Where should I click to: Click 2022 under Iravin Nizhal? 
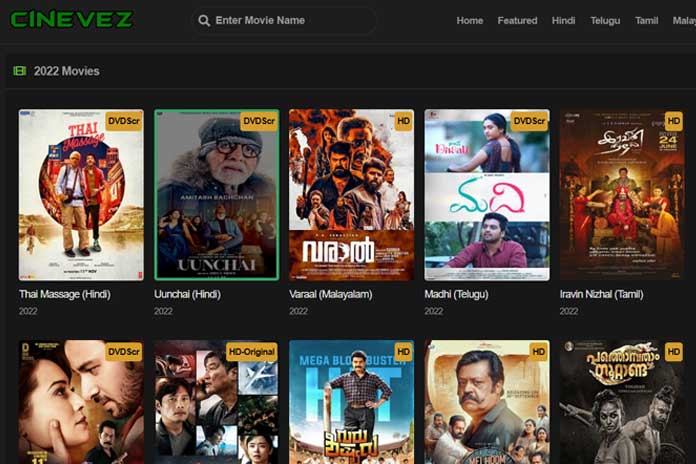(569, 311)
